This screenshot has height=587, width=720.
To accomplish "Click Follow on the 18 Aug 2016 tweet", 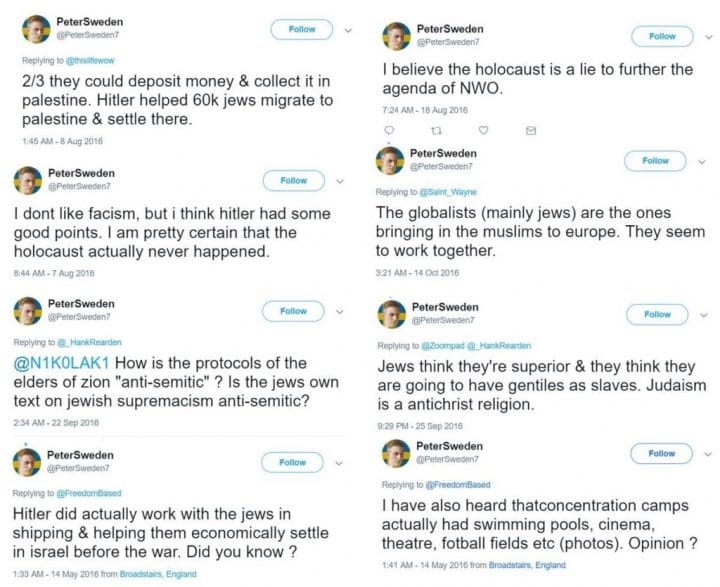I will pos(662,36).
